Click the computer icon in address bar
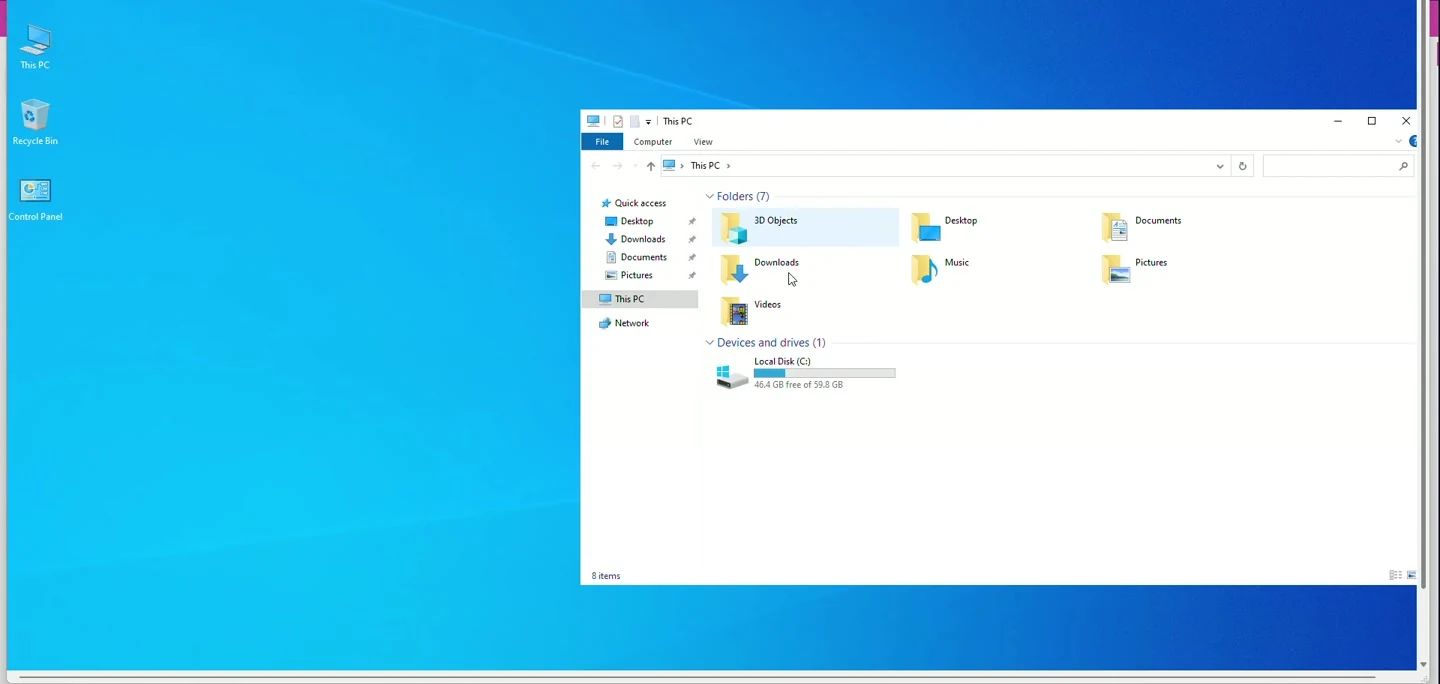This screenshot has height=684, width=1440. 670,165
